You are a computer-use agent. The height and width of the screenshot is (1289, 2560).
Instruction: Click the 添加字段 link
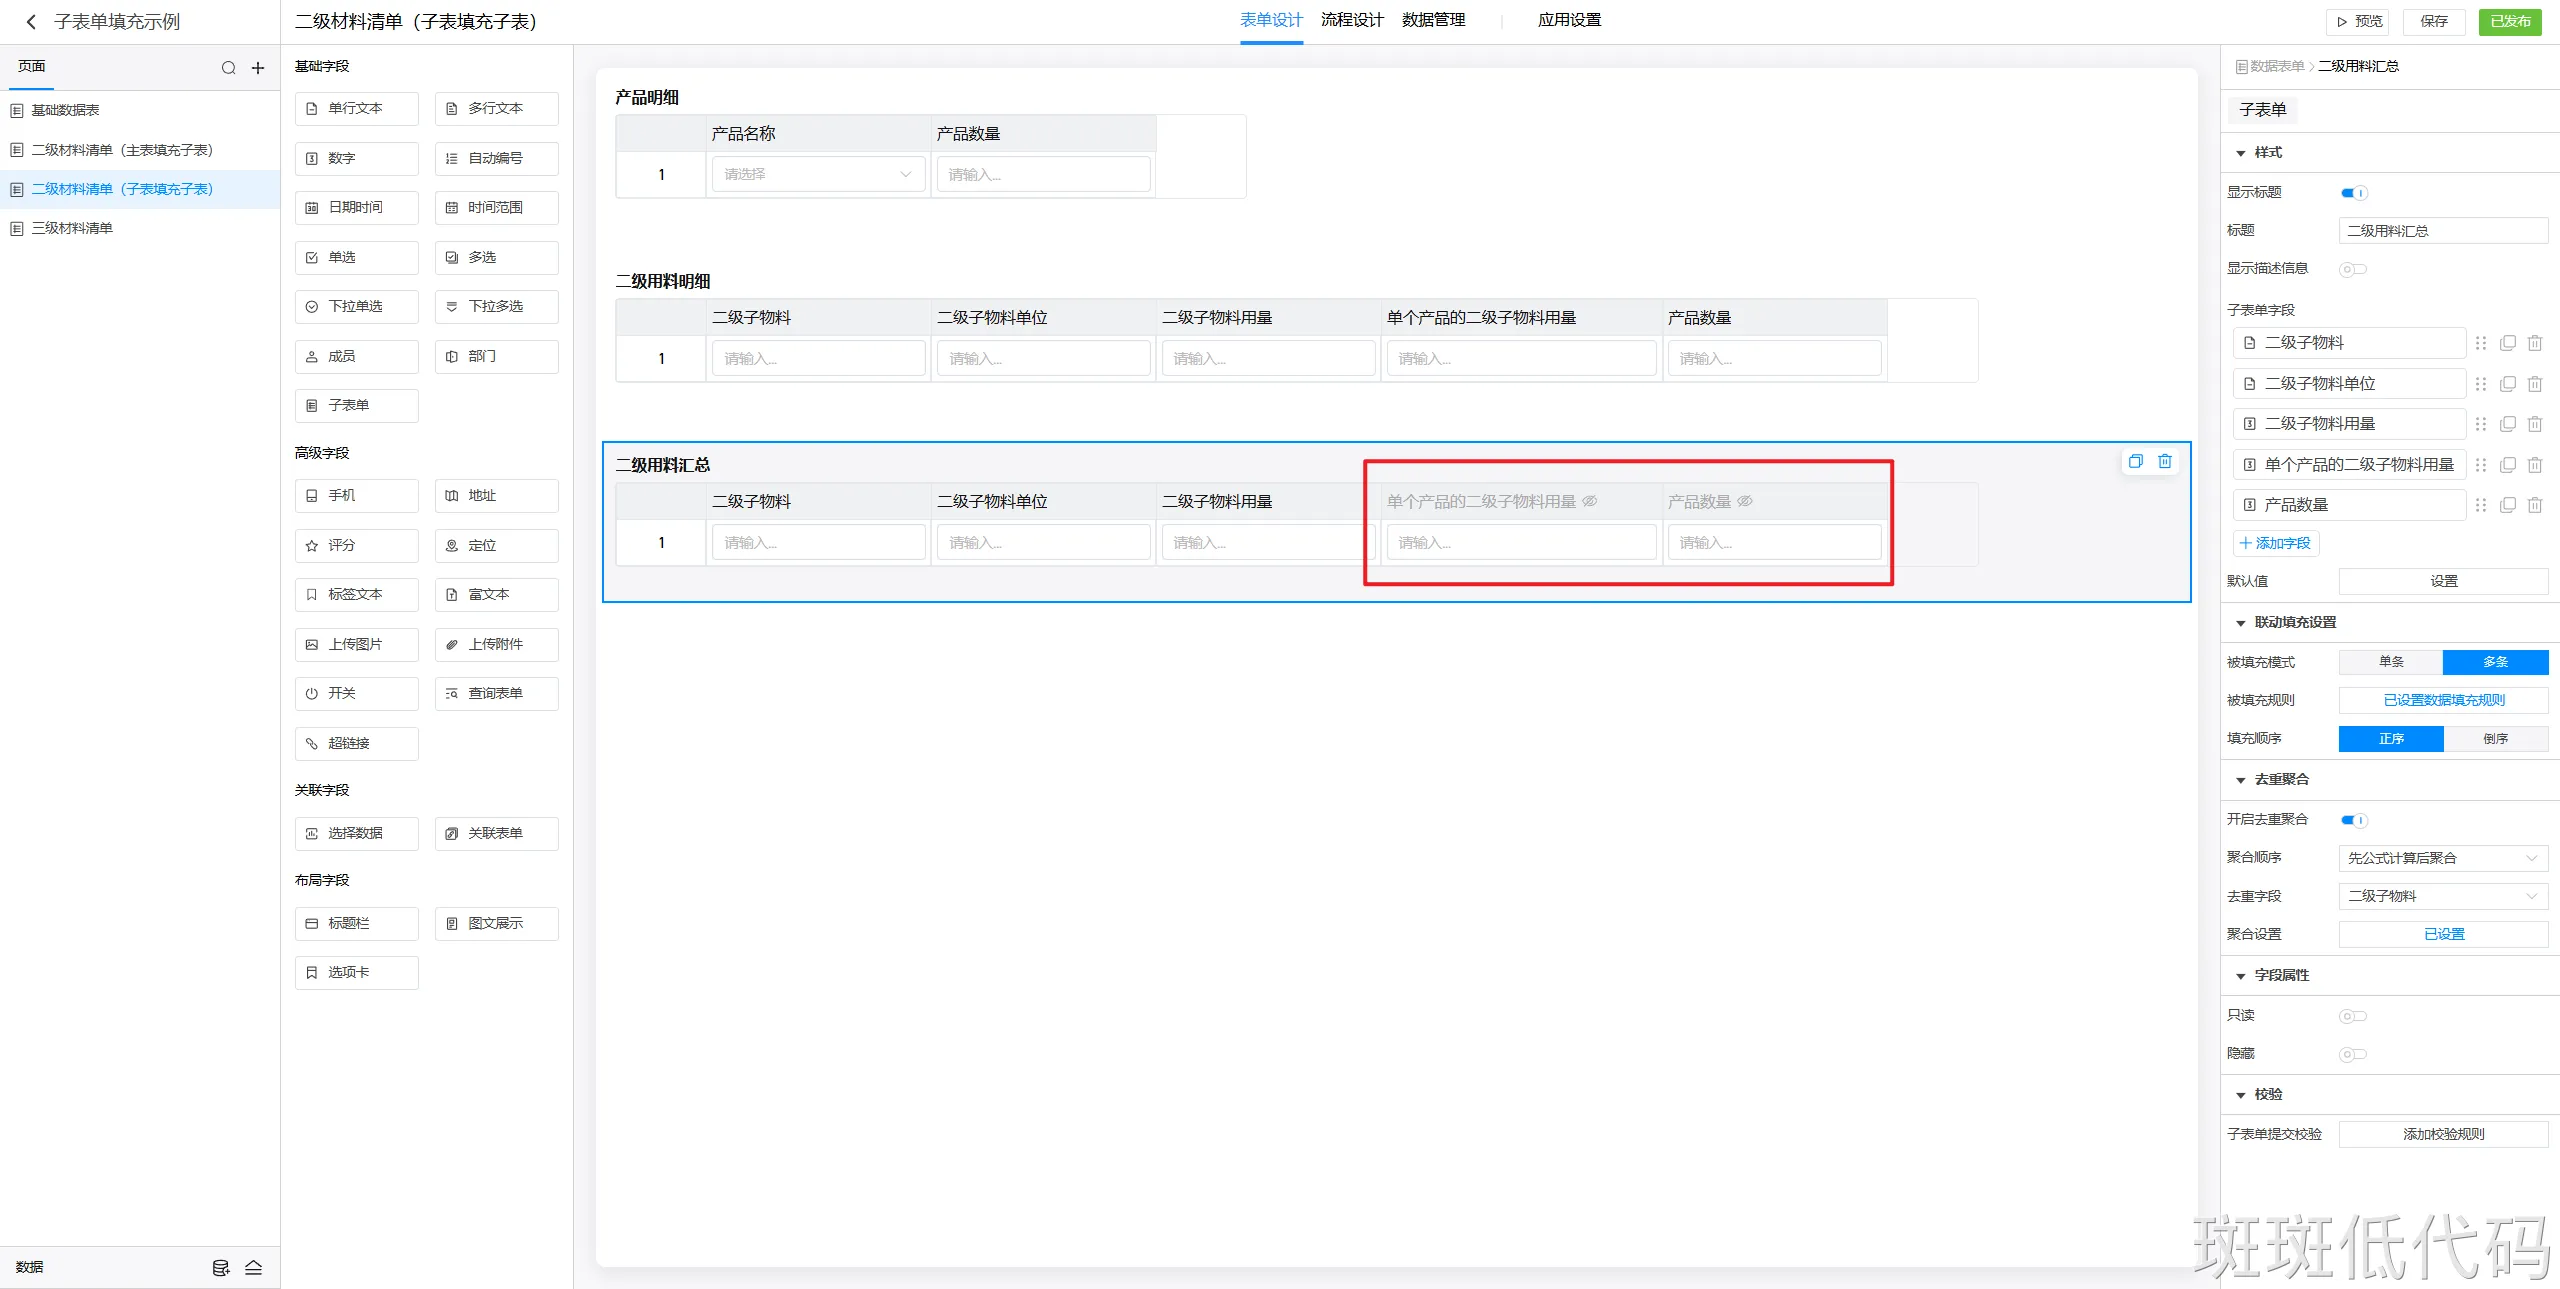pos(2275,543)
